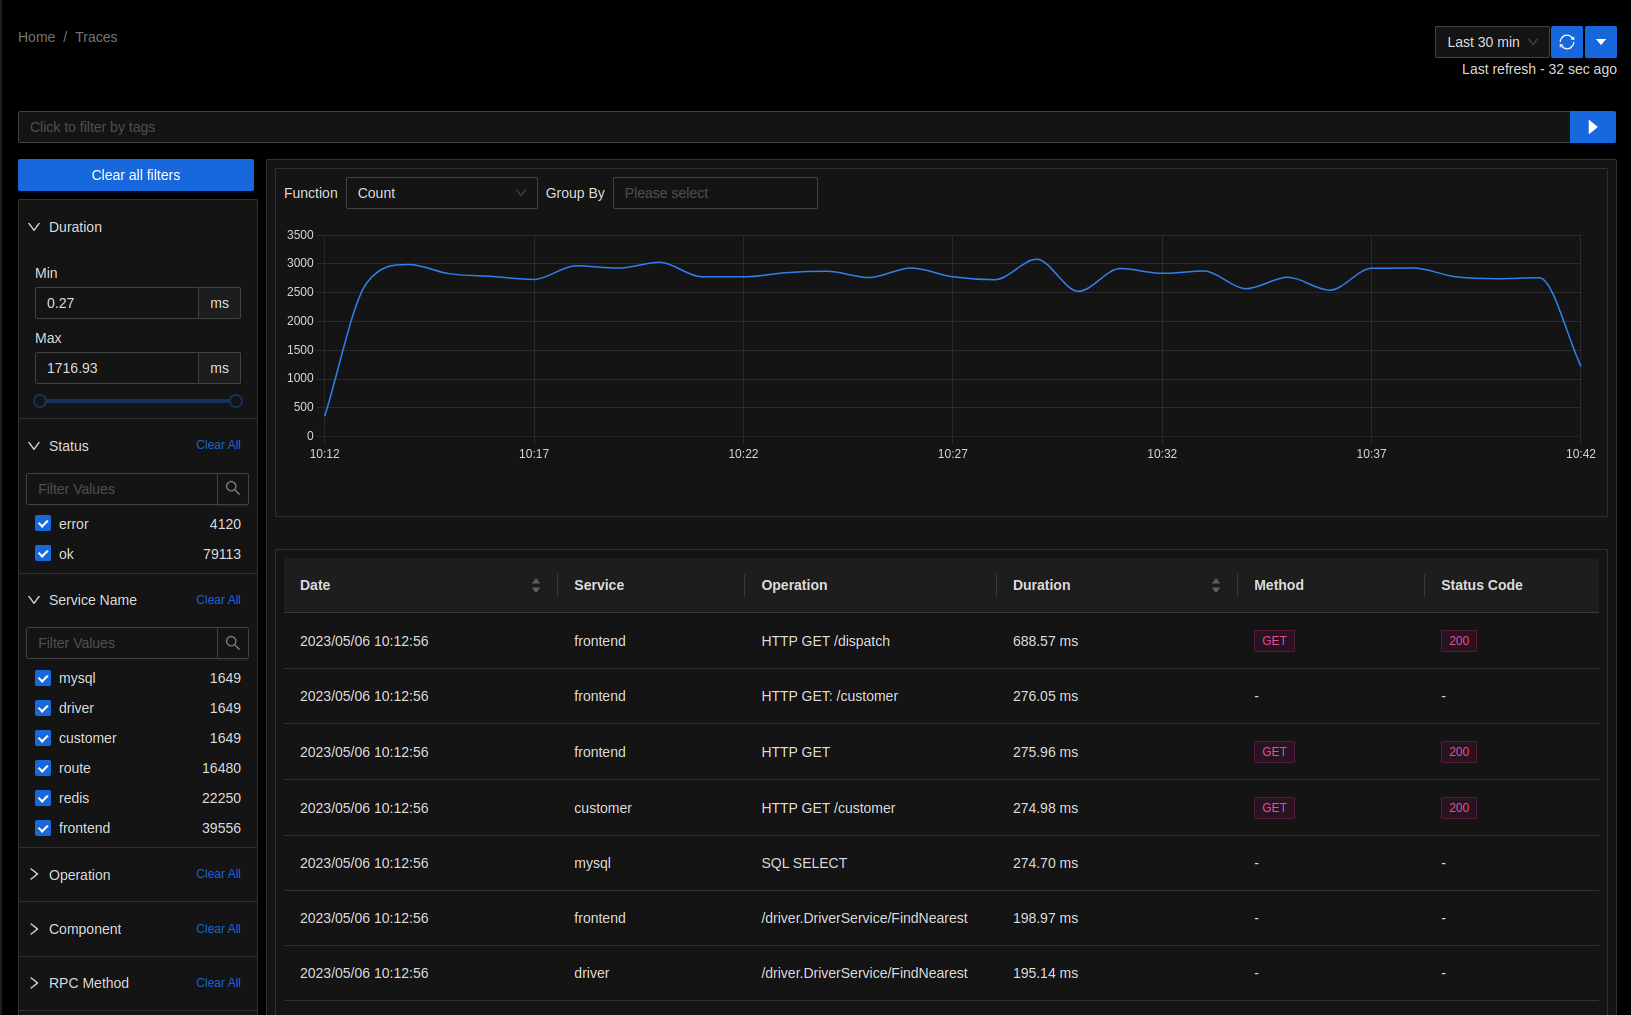Screen dimensions: 1631x1015
Task: Navigate to Home breadcrumb
Action: (36, 37)
